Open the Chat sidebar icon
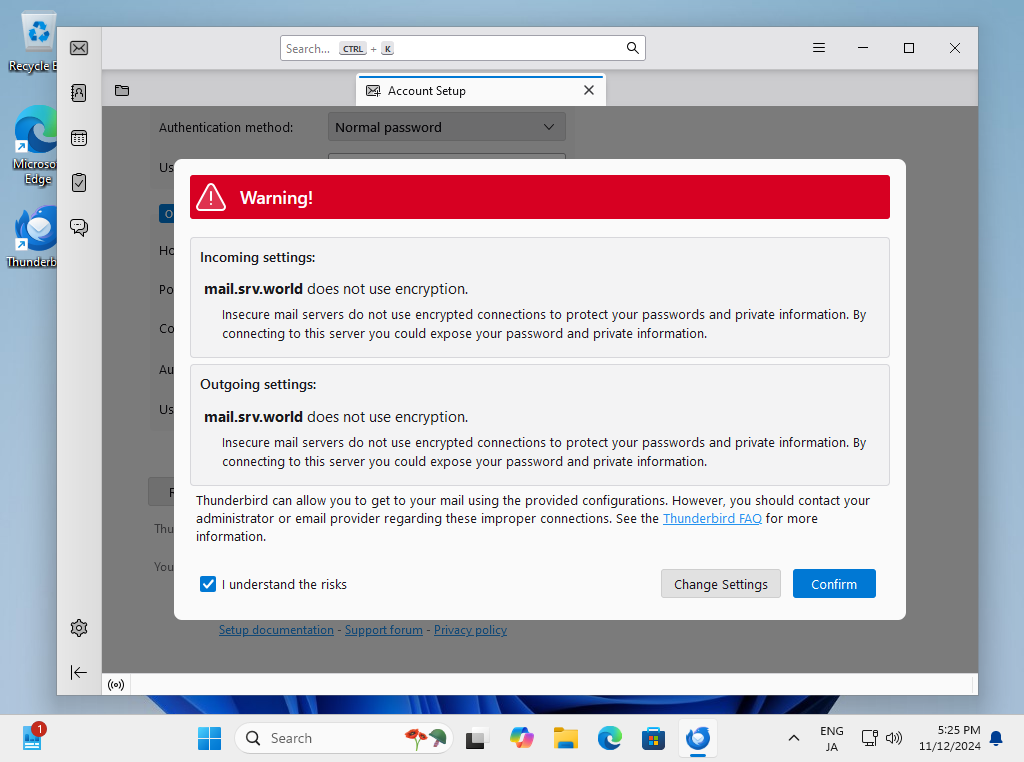The width and height of the screenshot is (1024, 762). (x=79, y=227)
